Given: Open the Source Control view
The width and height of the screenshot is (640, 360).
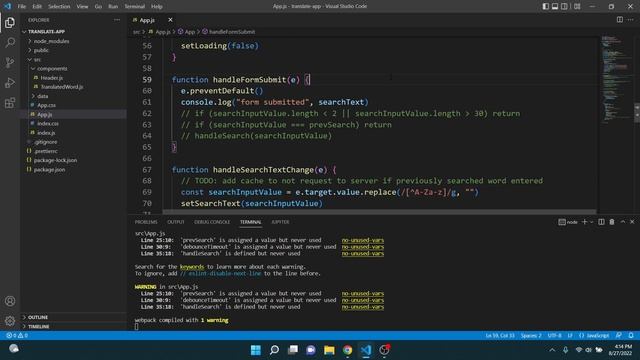Looking at the screenshot, I should pyautogui.click(x=10, y=62).
